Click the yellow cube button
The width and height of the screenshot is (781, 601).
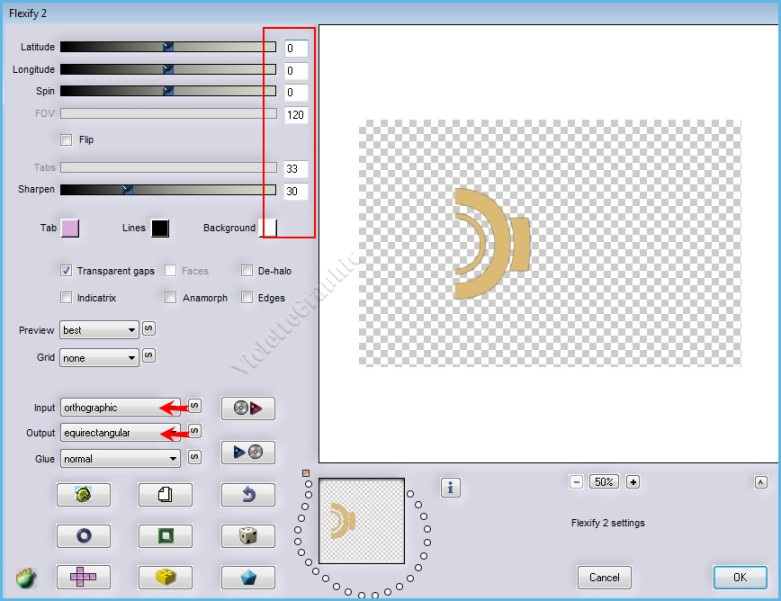click(x=165, y=577)
